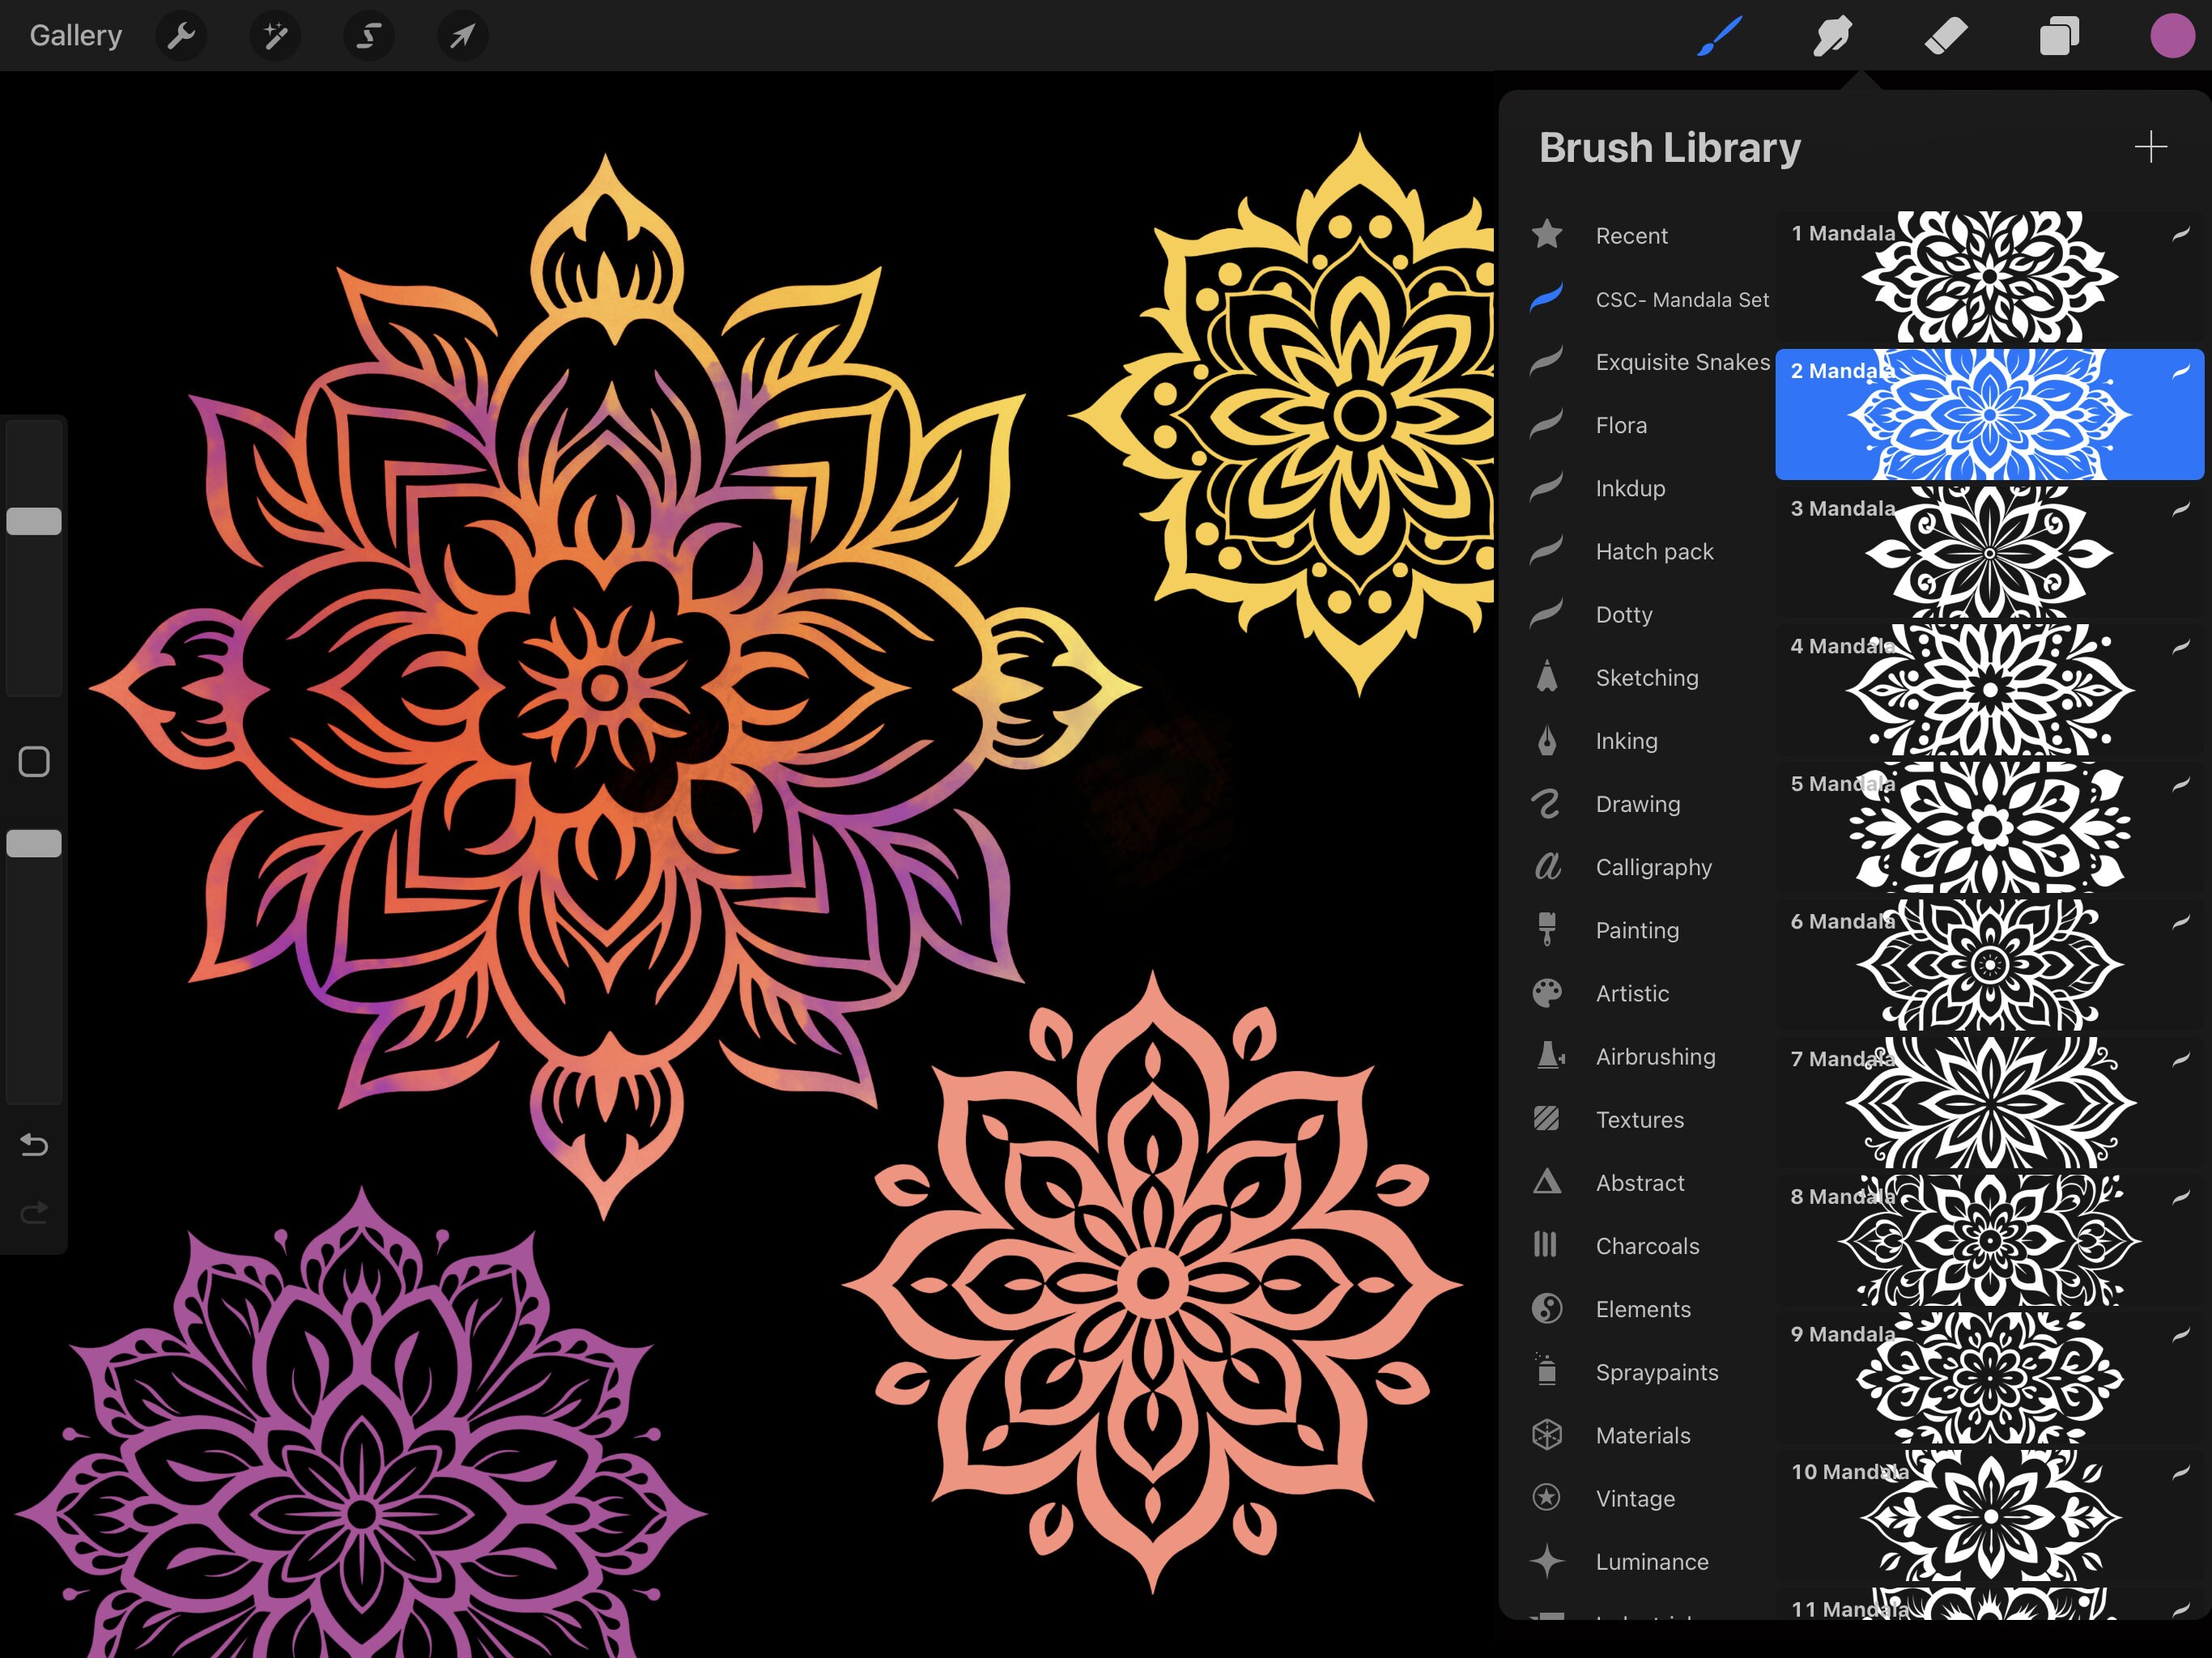This screenshot has height=1658, width=2212.
Task: Tap the Paint brush tool icon
Action: pyautogui.click(x=1719, y=36)
